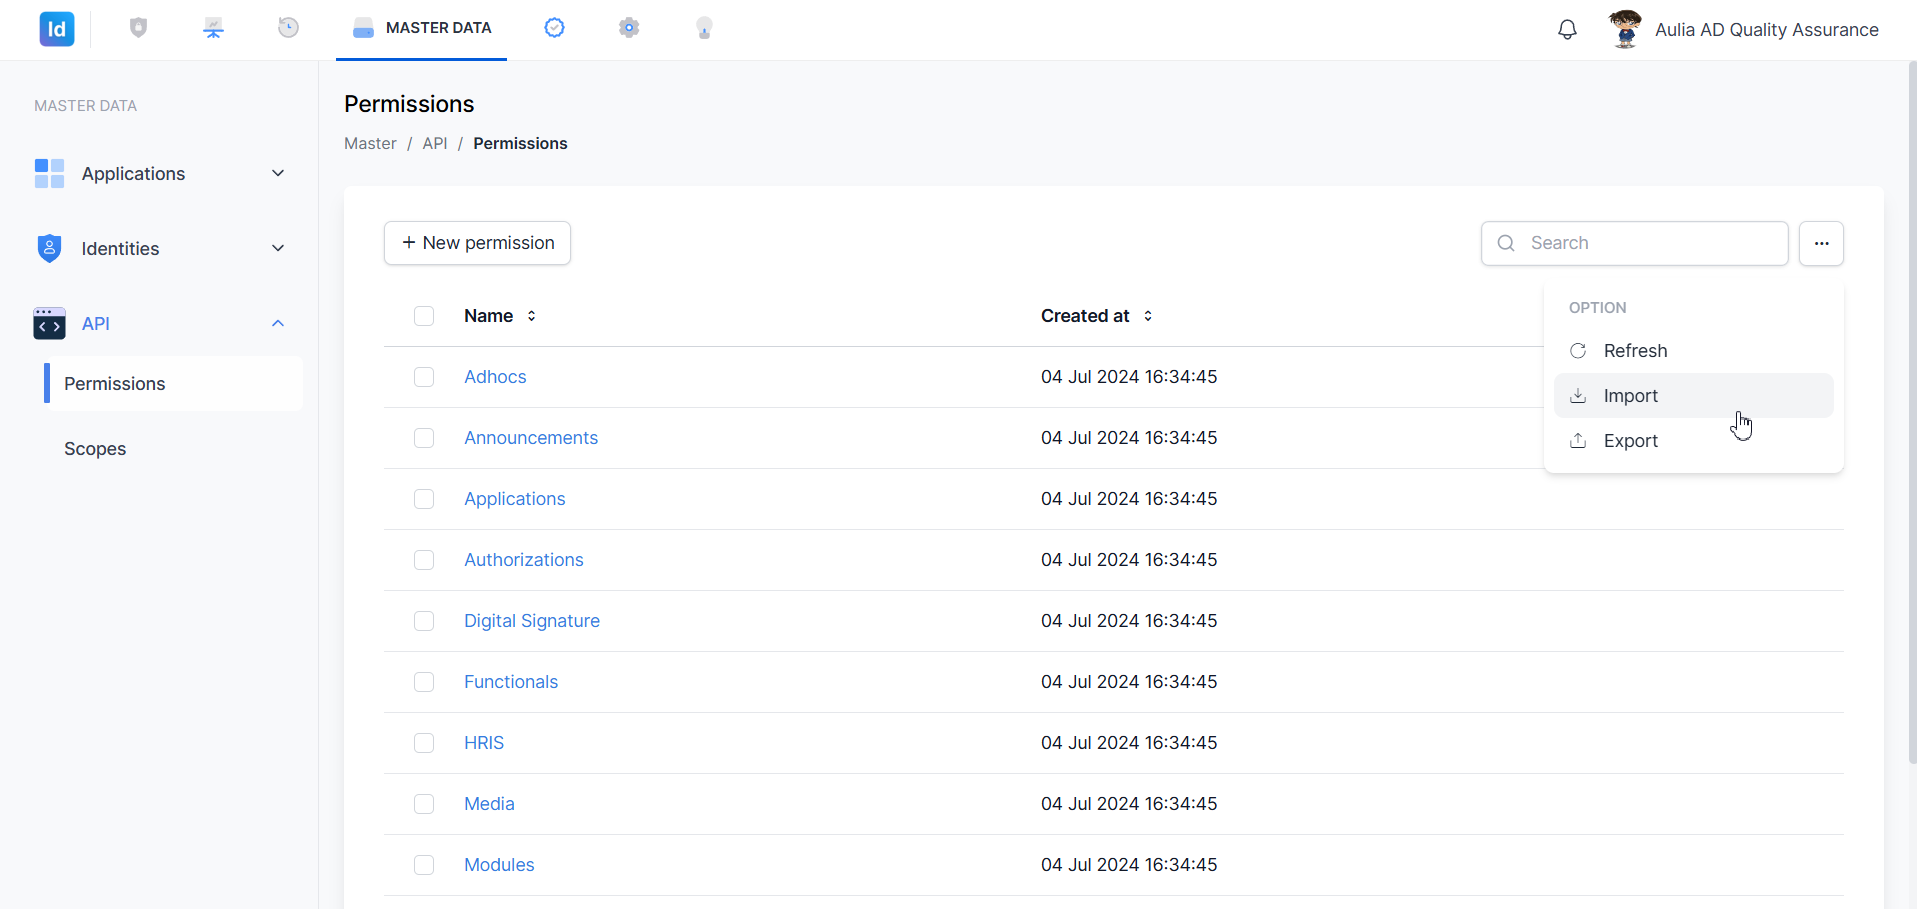Open the Applications permission link in table
1917x909 pixels.
click(515, 499)
